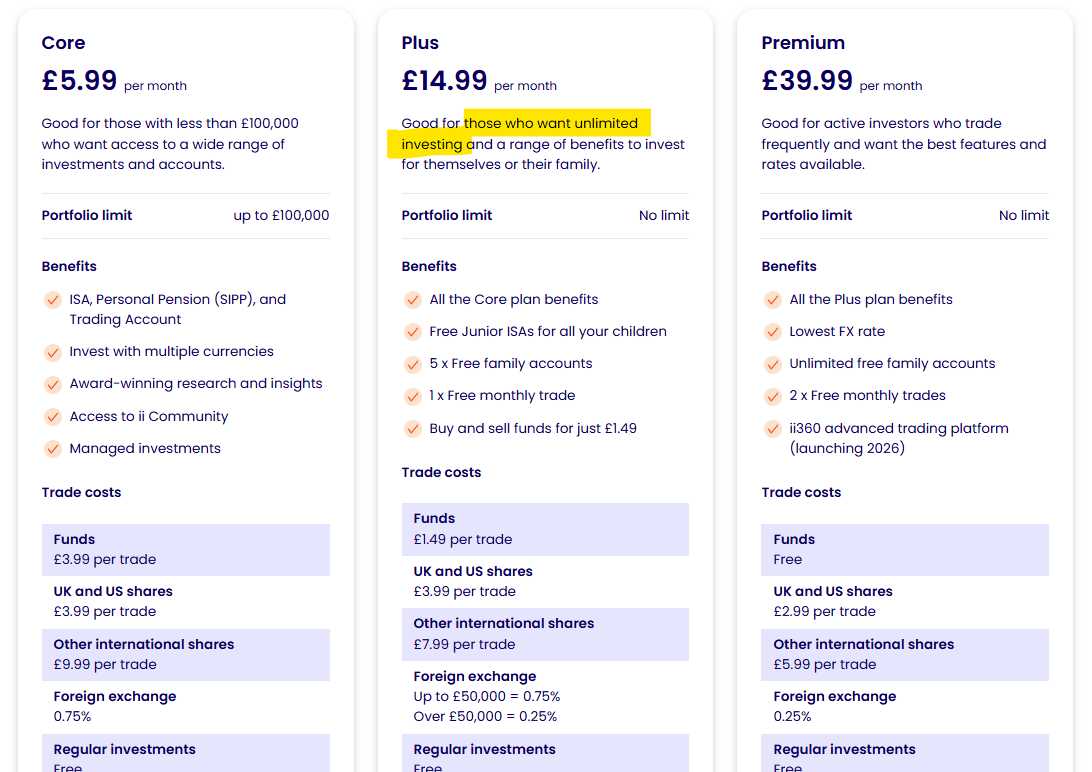Click the £14.99 per month price

445,80
